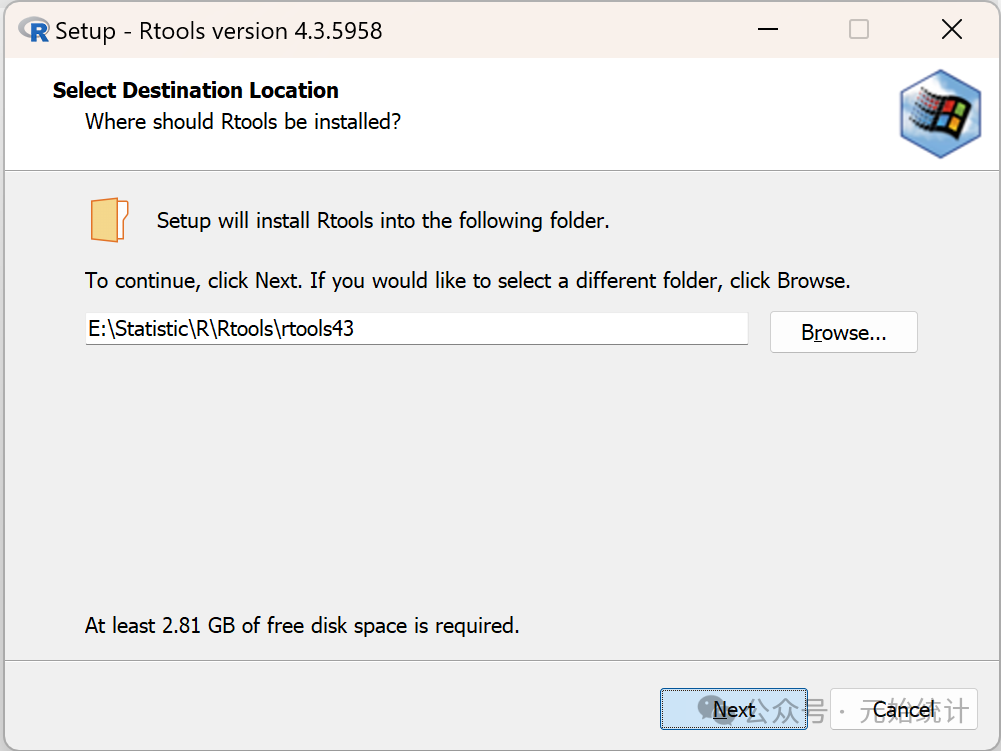Image resolution: width=1001 pixels, height=751 pixels.
Task: Click the 'Where should Rtools be installed?' subtitle
Action: [x=243, y=122]
